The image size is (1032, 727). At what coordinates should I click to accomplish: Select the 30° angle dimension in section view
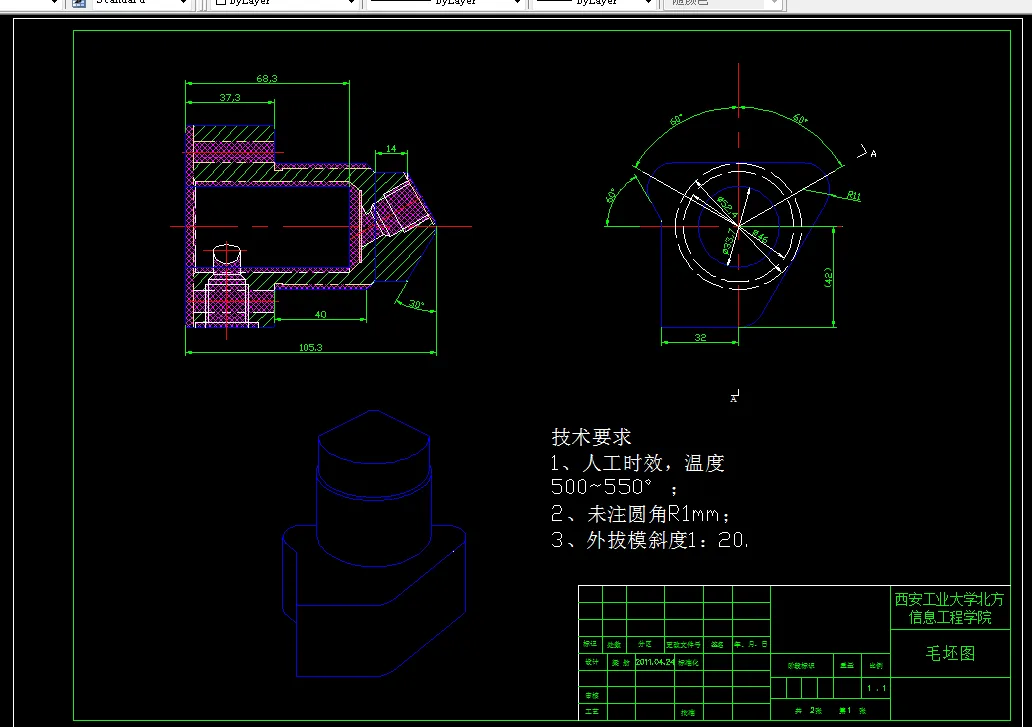(417, 305)
